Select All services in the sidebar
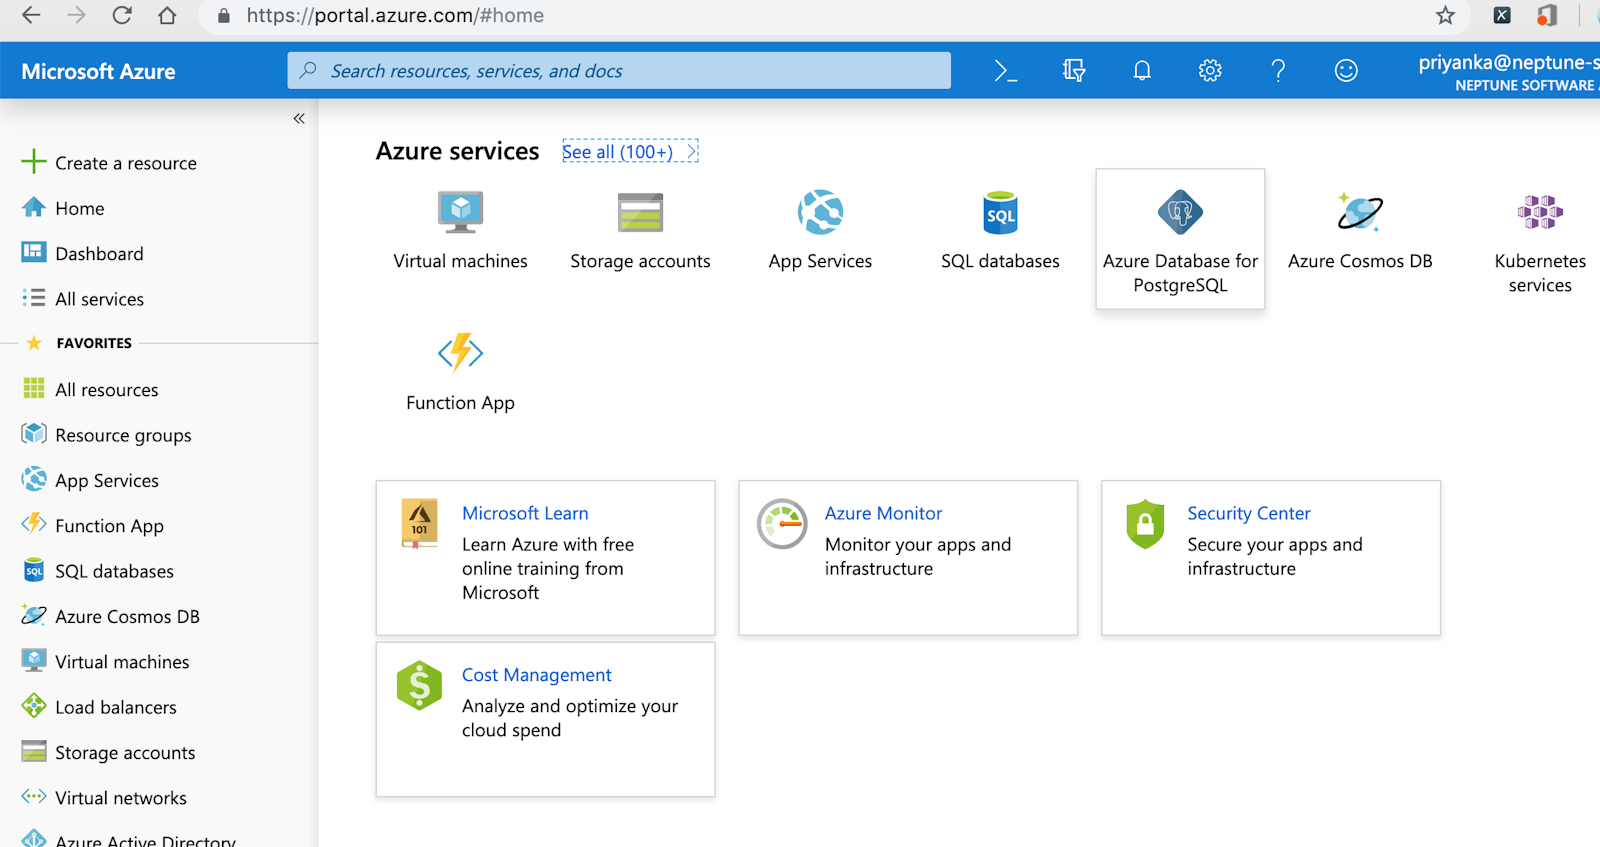Screen dimensions: 1600x847 (99, 299)
